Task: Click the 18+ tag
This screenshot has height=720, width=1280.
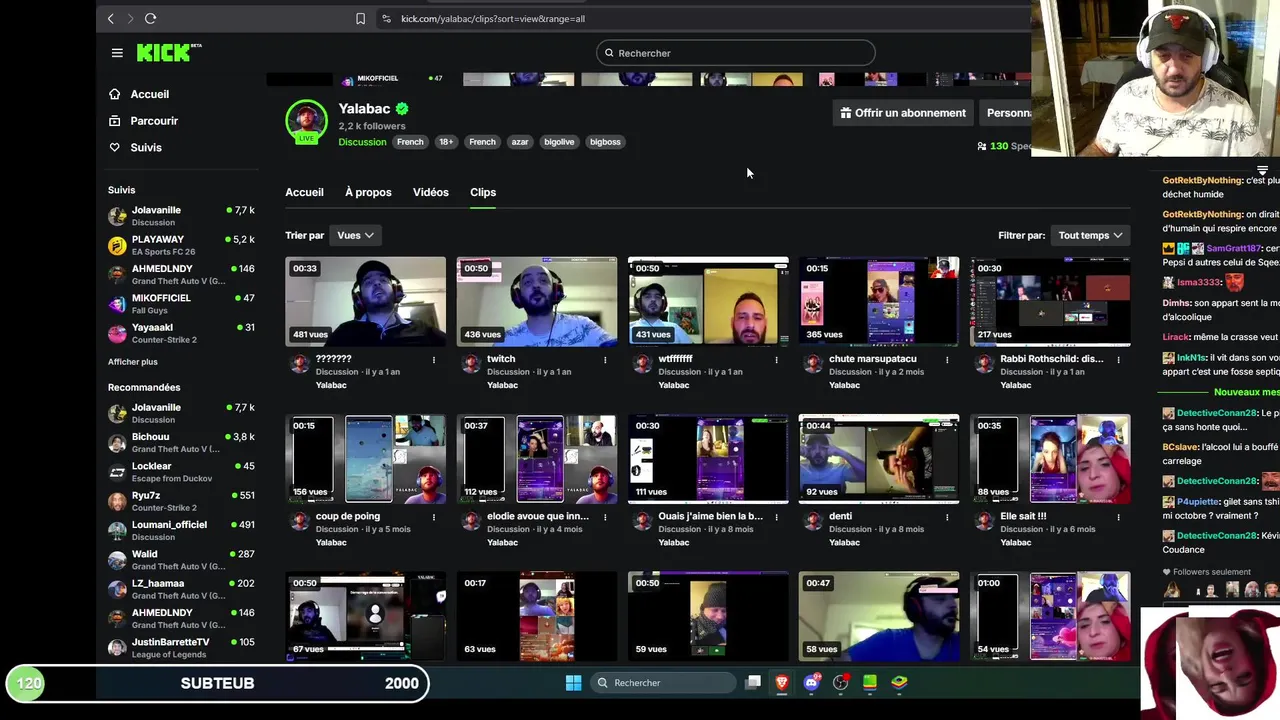Action: (x=446, y=142)
